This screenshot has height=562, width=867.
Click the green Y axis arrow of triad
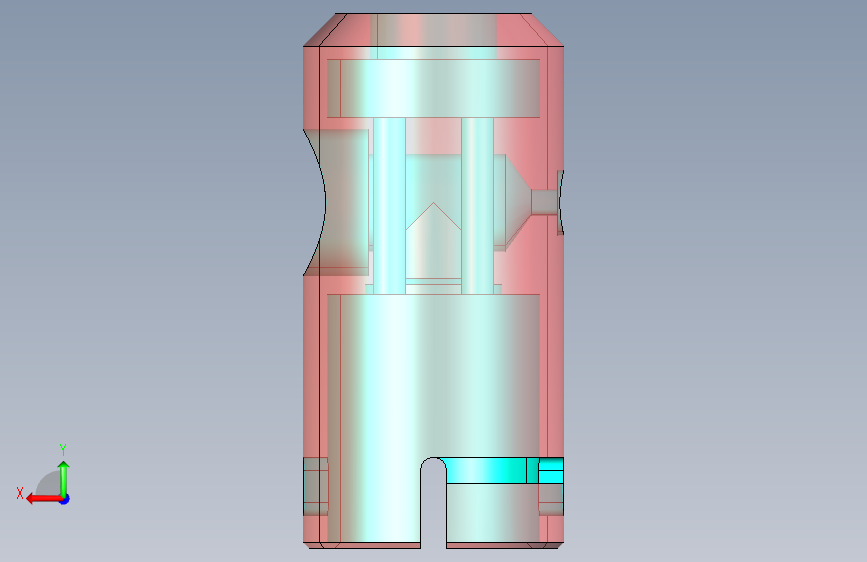[64, 479]
